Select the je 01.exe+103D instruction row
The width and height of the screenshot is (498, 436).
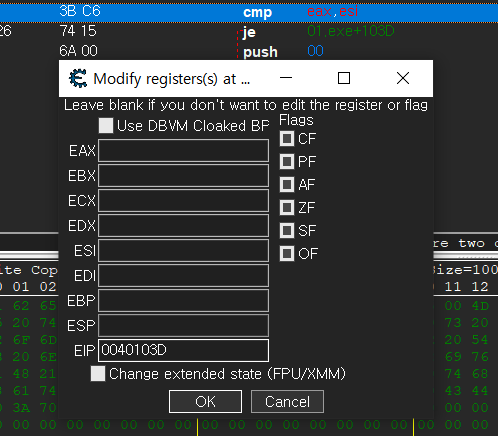coord(249,32)
